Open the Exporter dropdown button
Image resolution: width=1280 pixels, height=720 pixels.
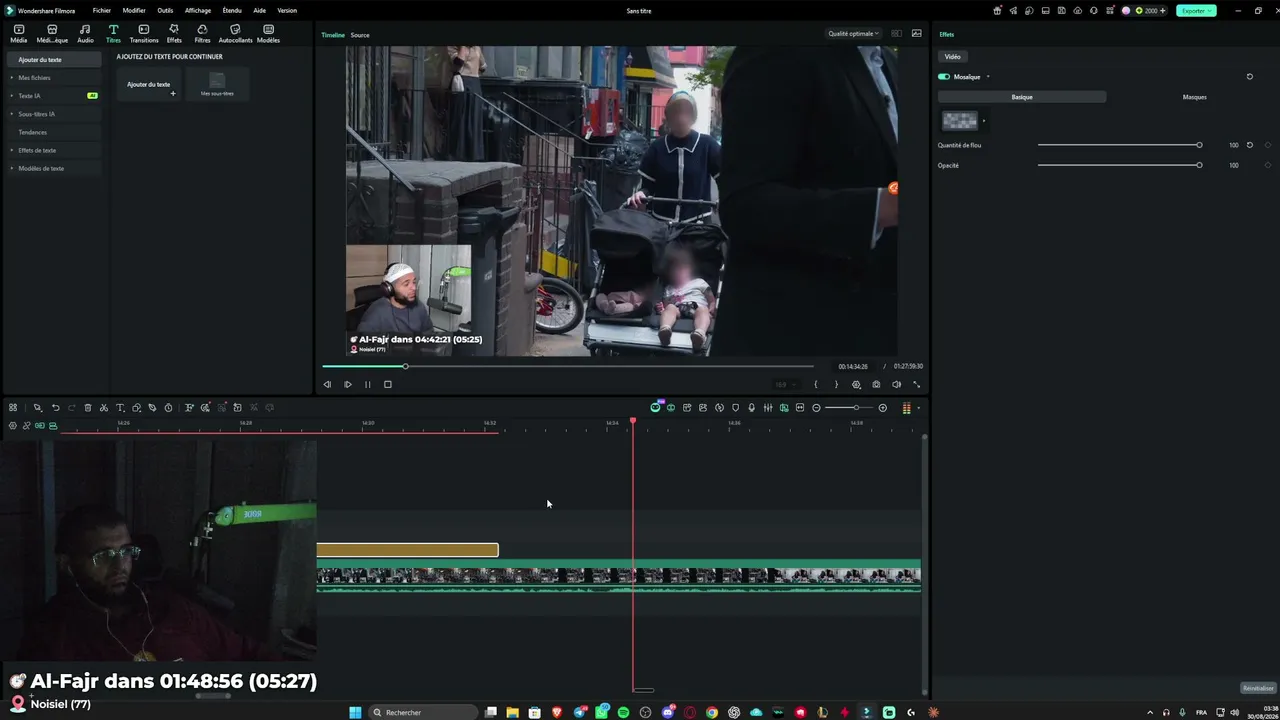pyautogui.click(x=1196, y=11)
